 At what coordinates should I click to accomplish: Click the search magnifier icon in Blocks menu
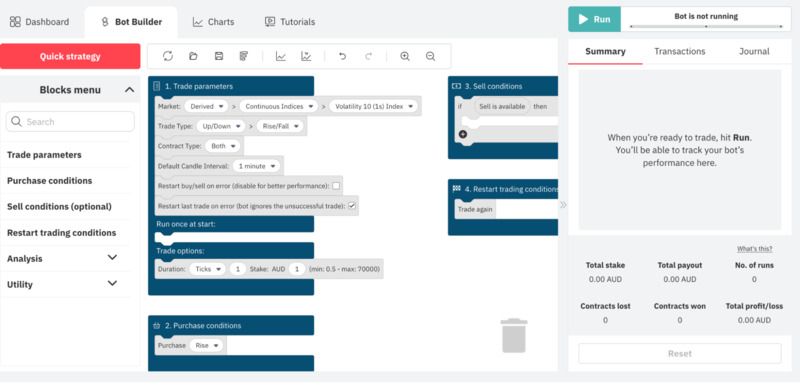pos(16,121)
